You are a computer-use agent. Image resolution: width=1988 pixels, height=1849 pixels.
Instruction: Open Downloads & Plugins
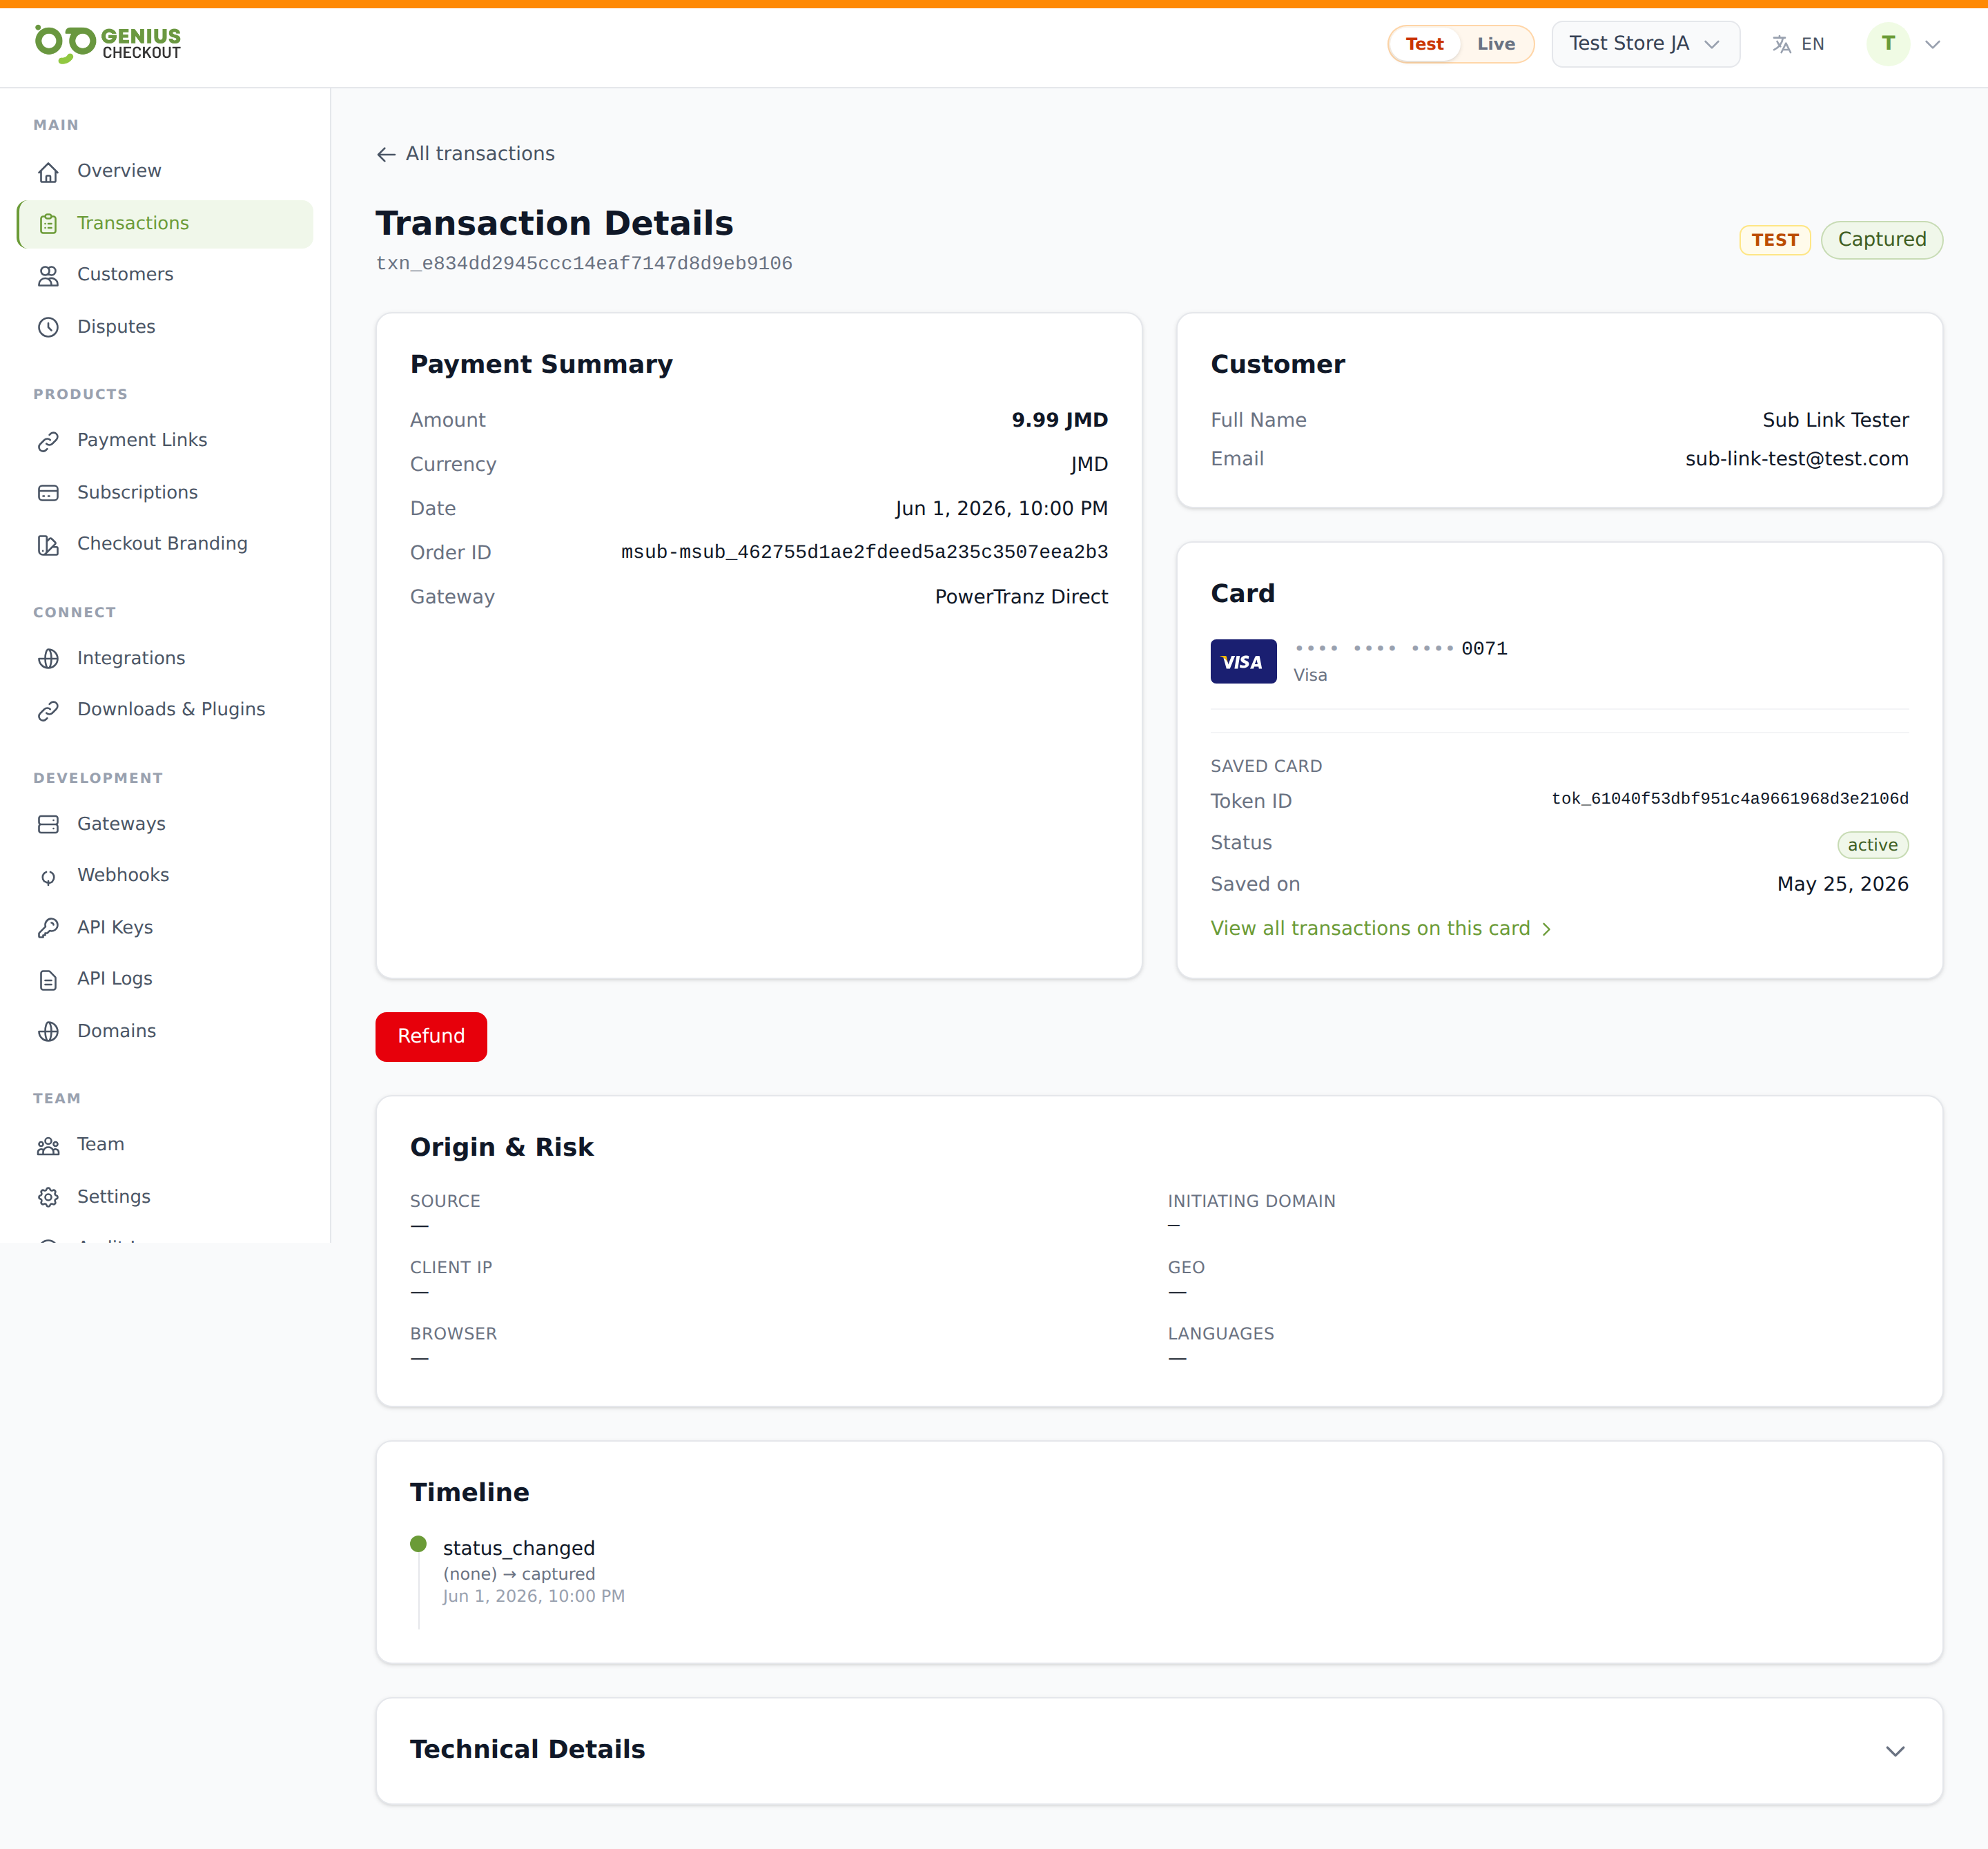[x=165, y=709]
